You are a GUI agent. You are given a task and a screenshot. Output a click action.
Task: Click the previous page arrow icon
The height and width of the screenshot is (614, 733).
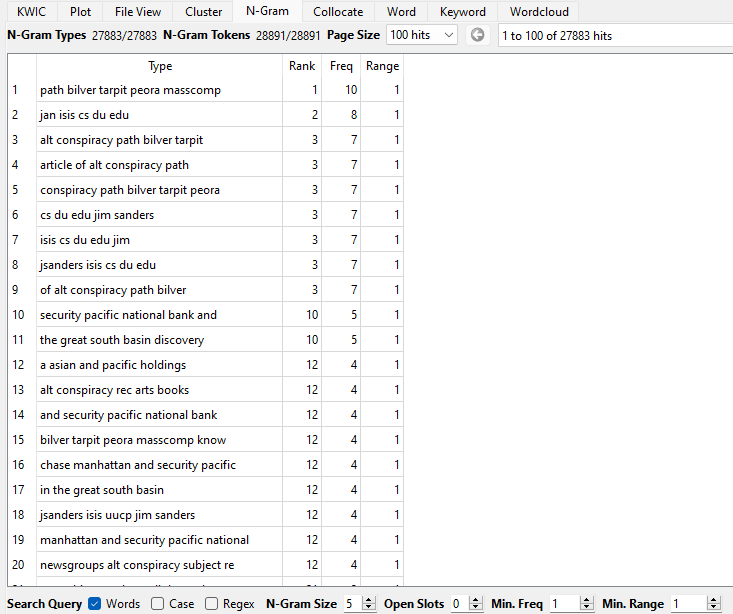(477, 35)
